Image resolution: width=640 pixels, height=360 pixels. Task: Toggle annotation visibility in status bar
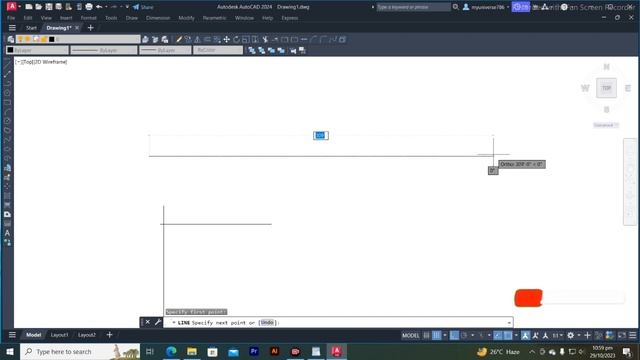(x=525, y=335)
